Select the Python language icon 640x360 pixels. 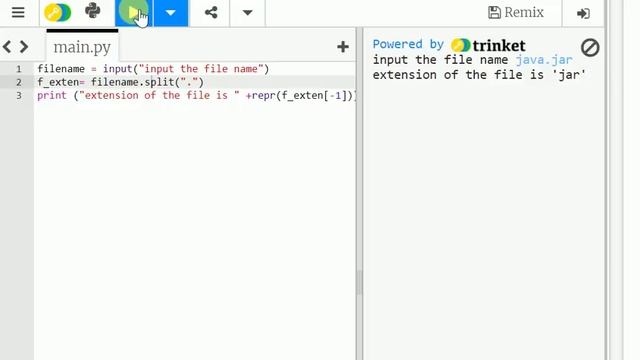tap(93, 11)
